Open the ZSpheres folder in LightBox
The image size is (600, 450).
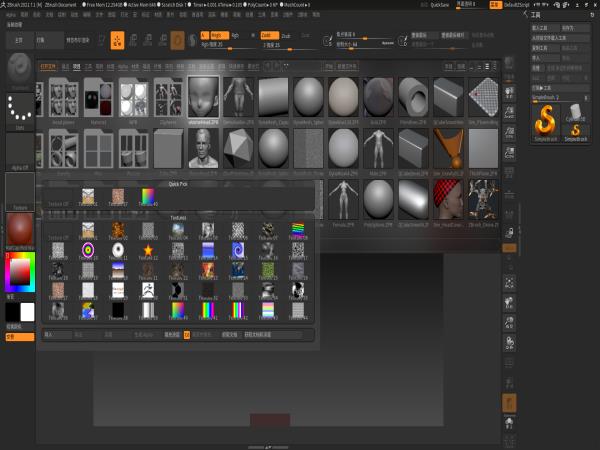tap(168, 98)
